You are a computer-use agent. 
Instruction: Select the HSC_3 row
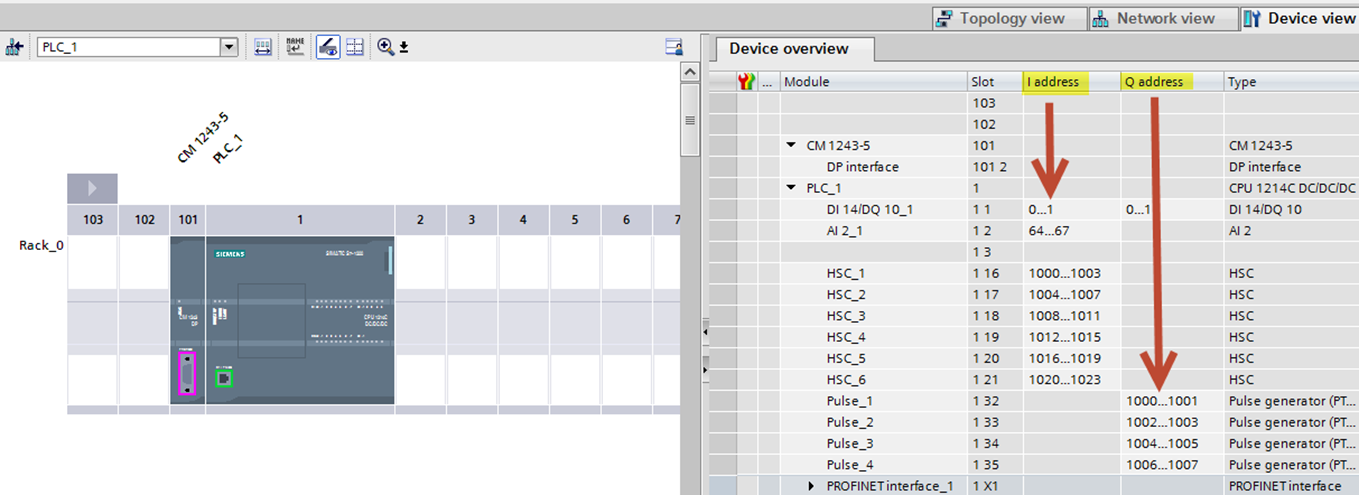(1034, 316)
